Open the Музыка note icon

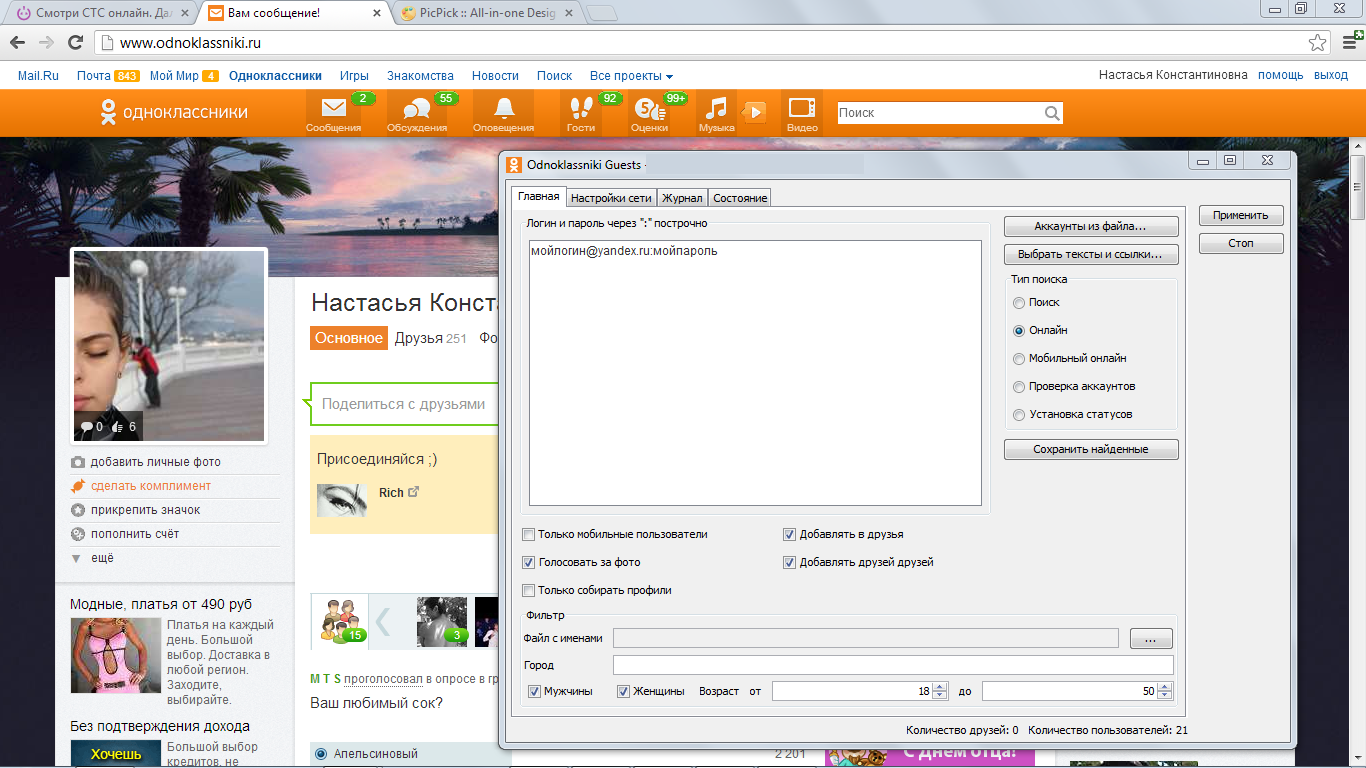click(716, 113)
